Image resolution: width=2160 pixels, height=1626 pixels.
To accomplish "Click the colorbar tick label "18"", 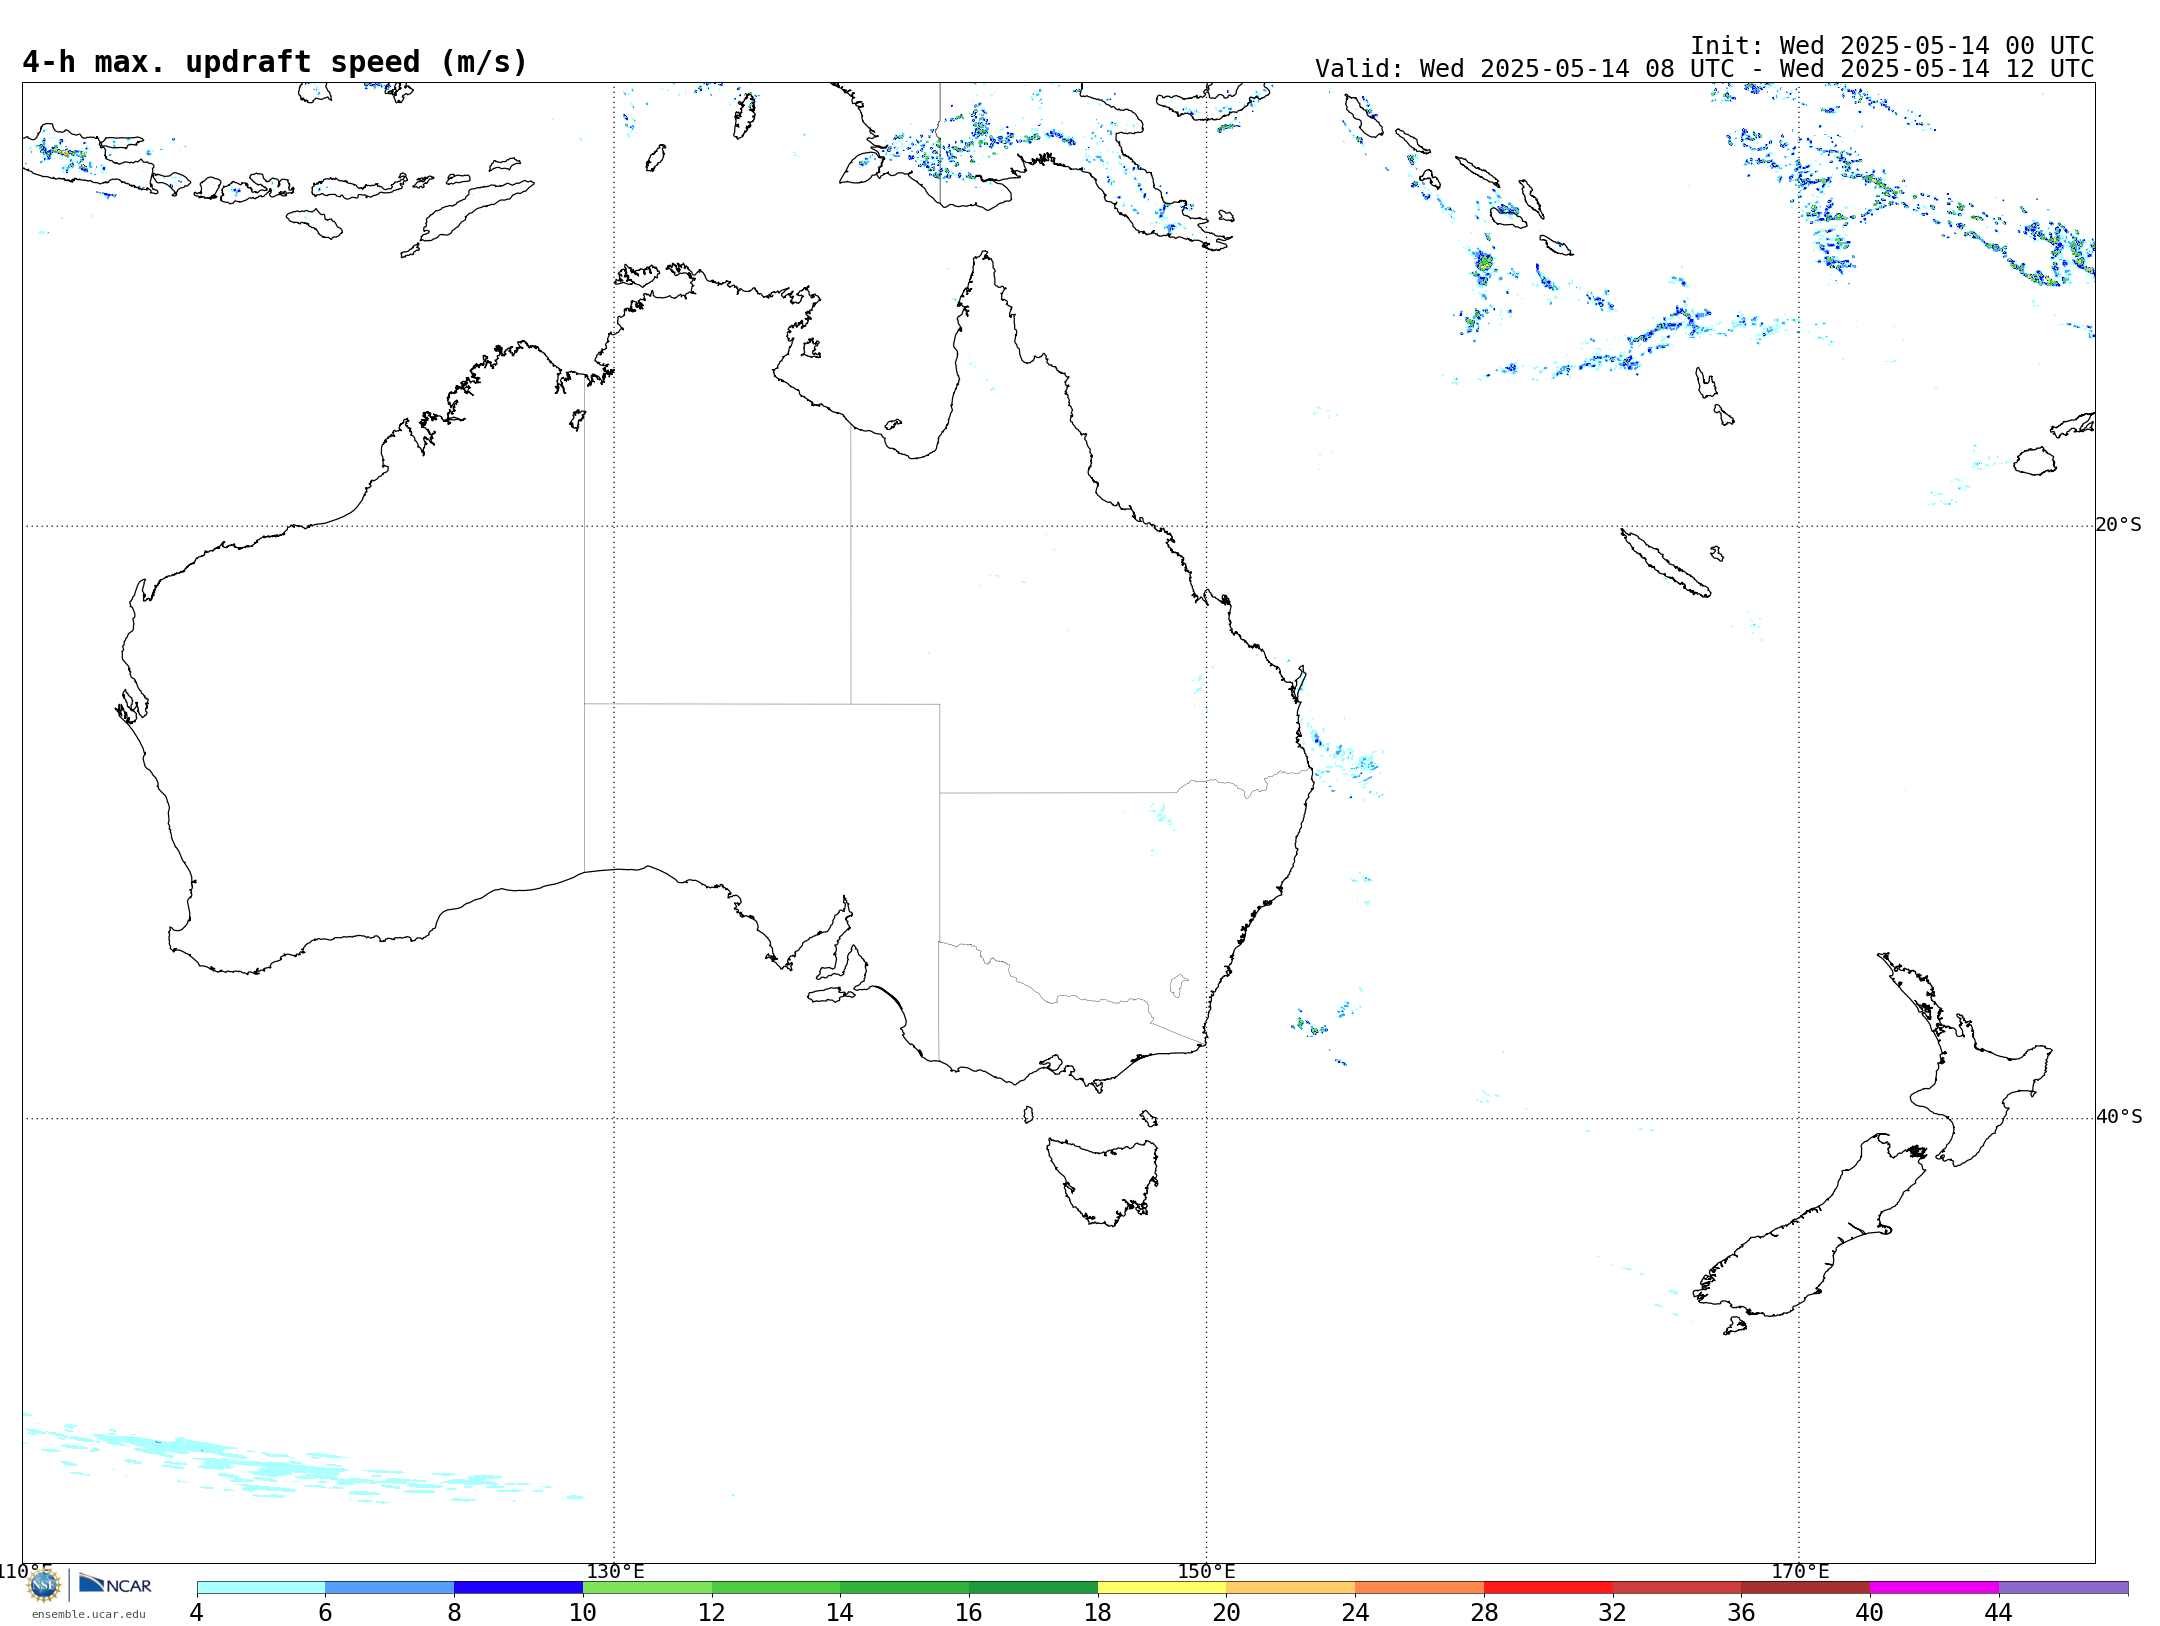I will point(1098,1612).
